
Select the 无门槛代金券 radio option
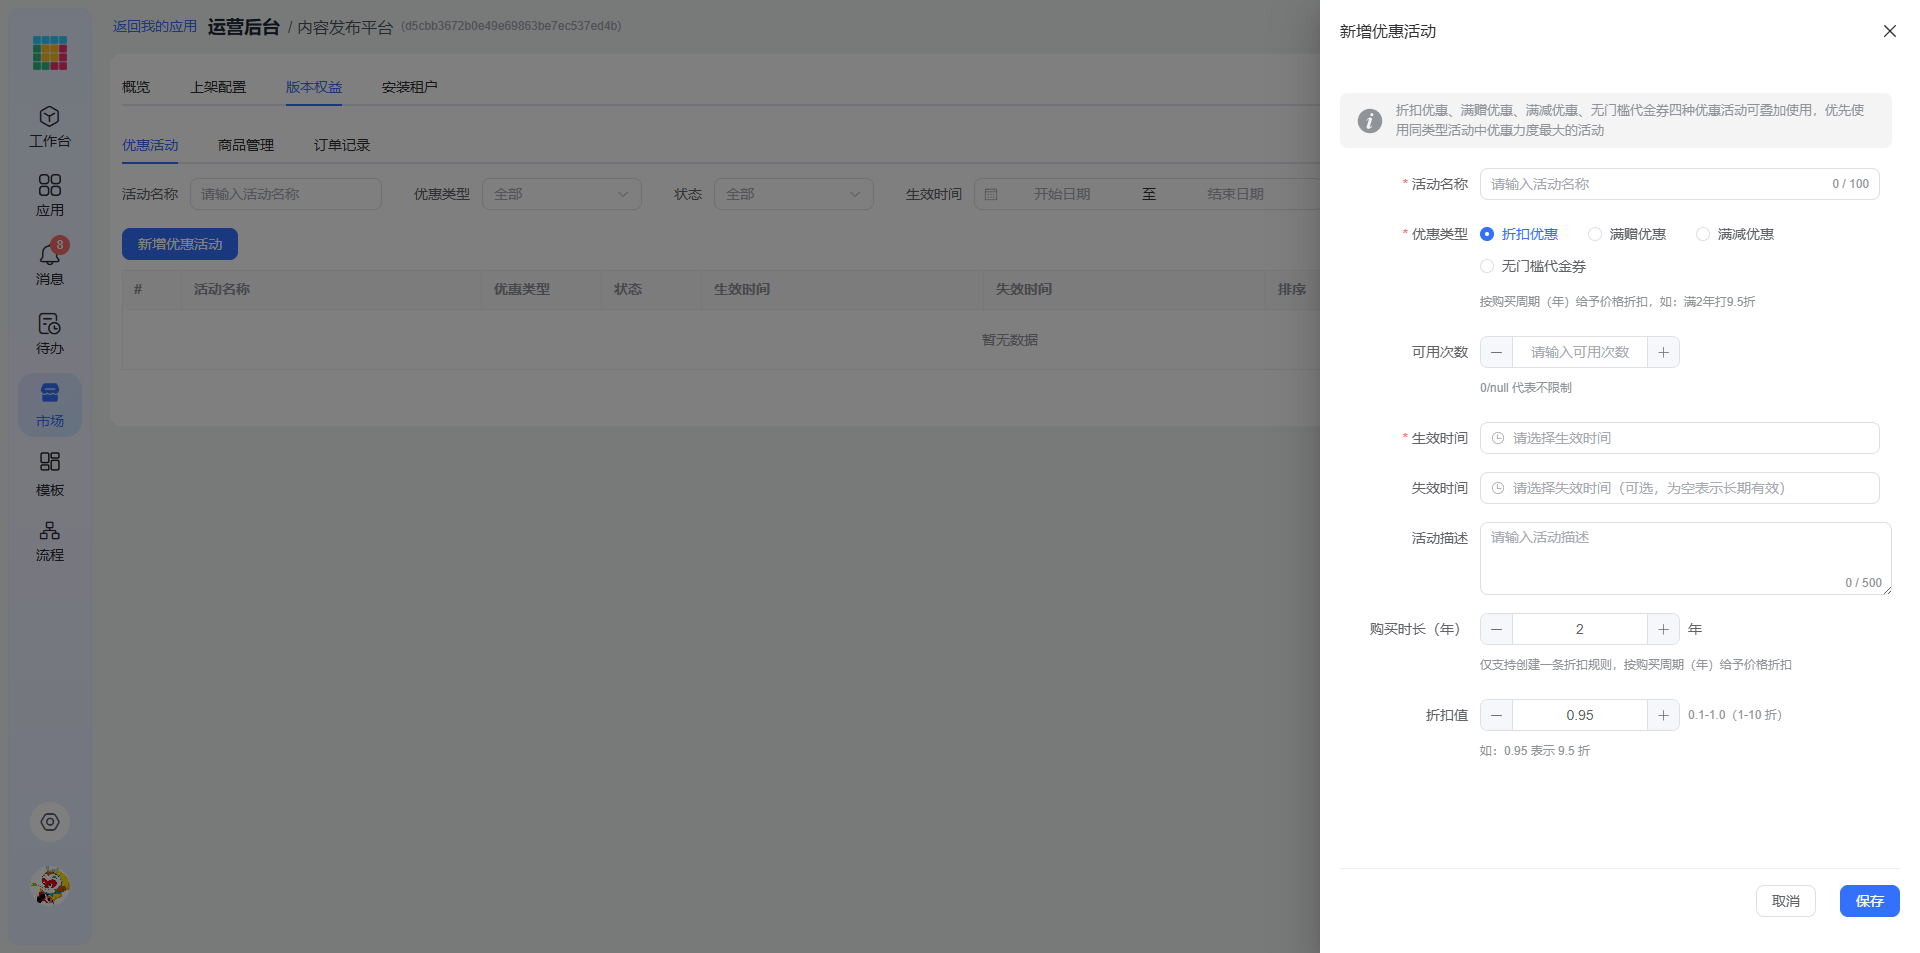(1533, 266)
